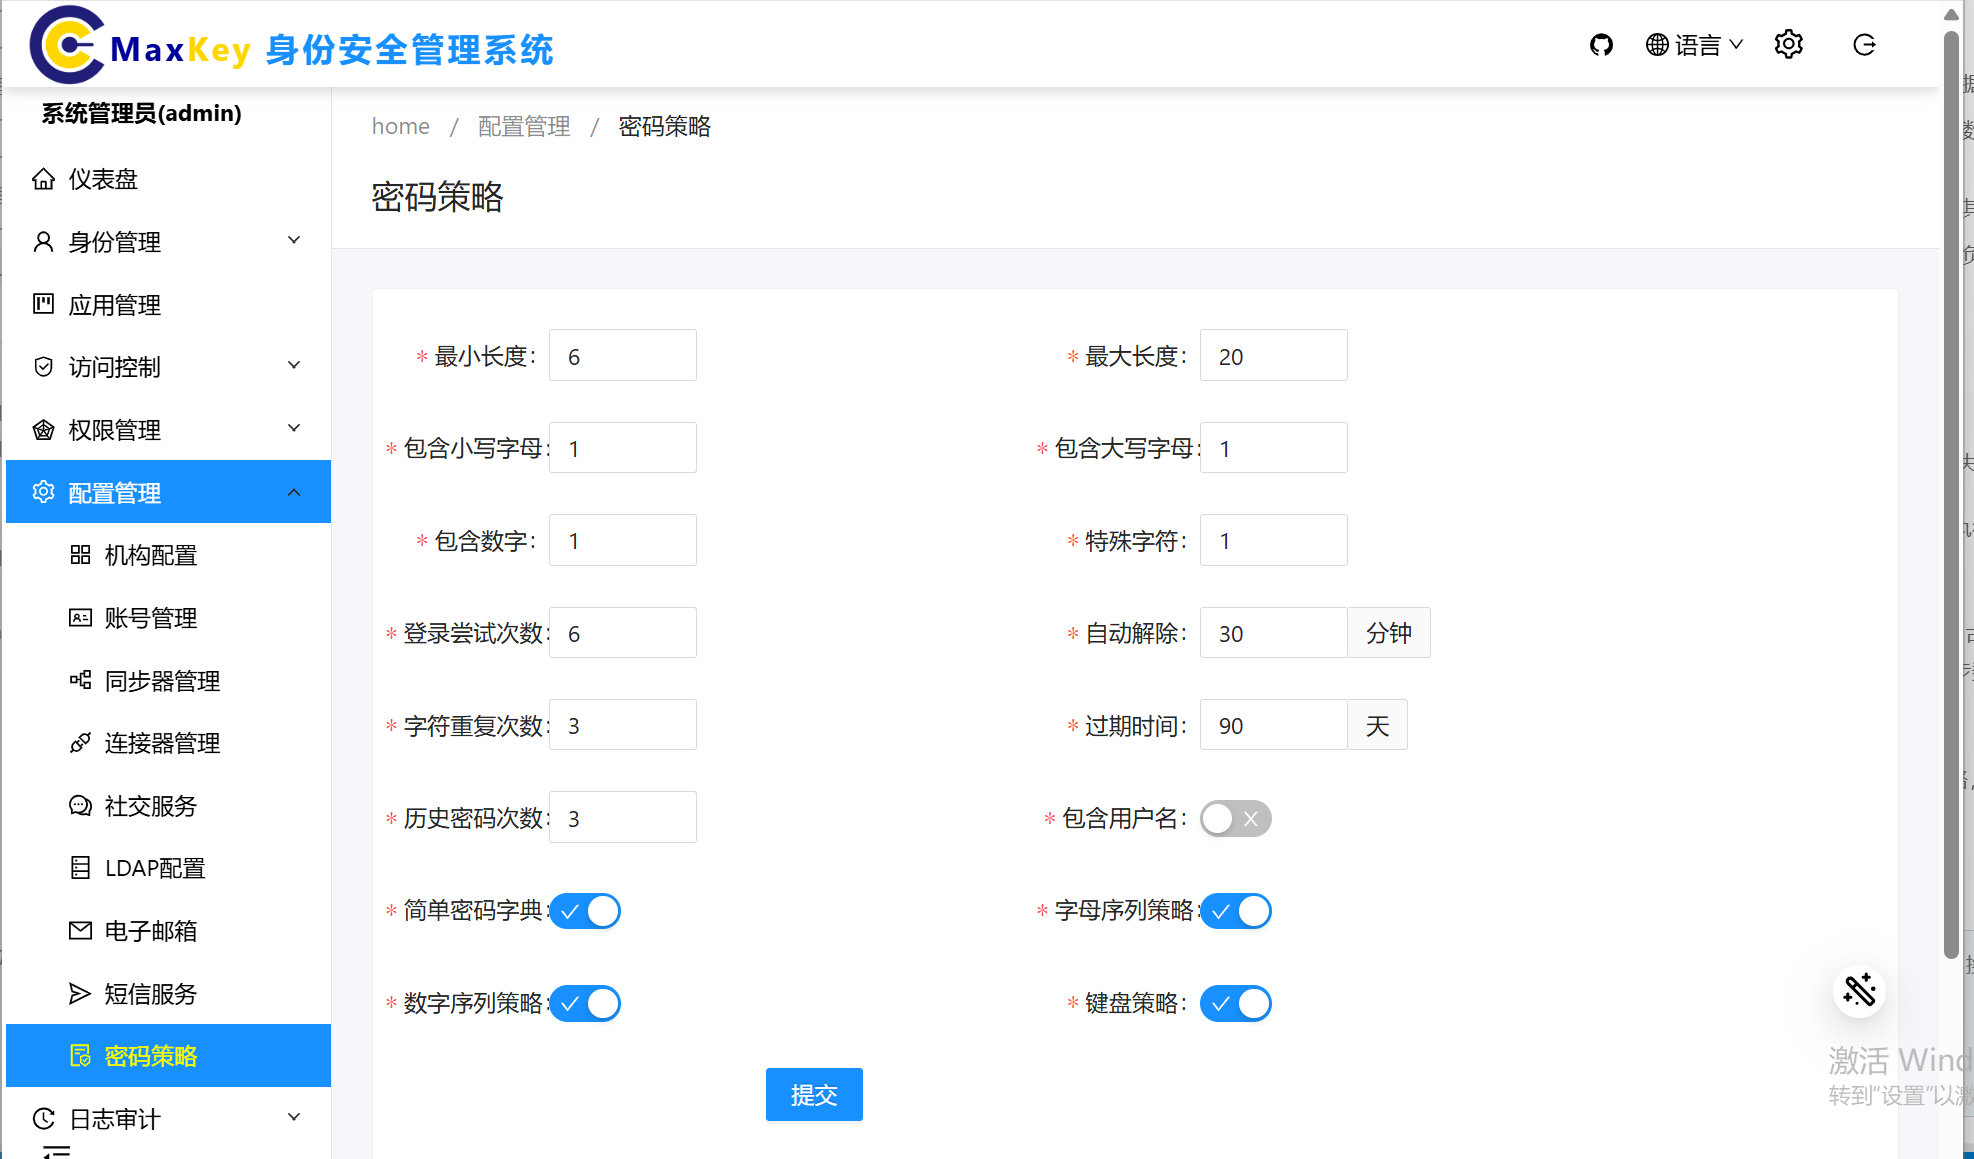Select the 仪表盘 dashboard icon
The height and width of the screenshot is (1159, 1974).
[x=44, y=179]
